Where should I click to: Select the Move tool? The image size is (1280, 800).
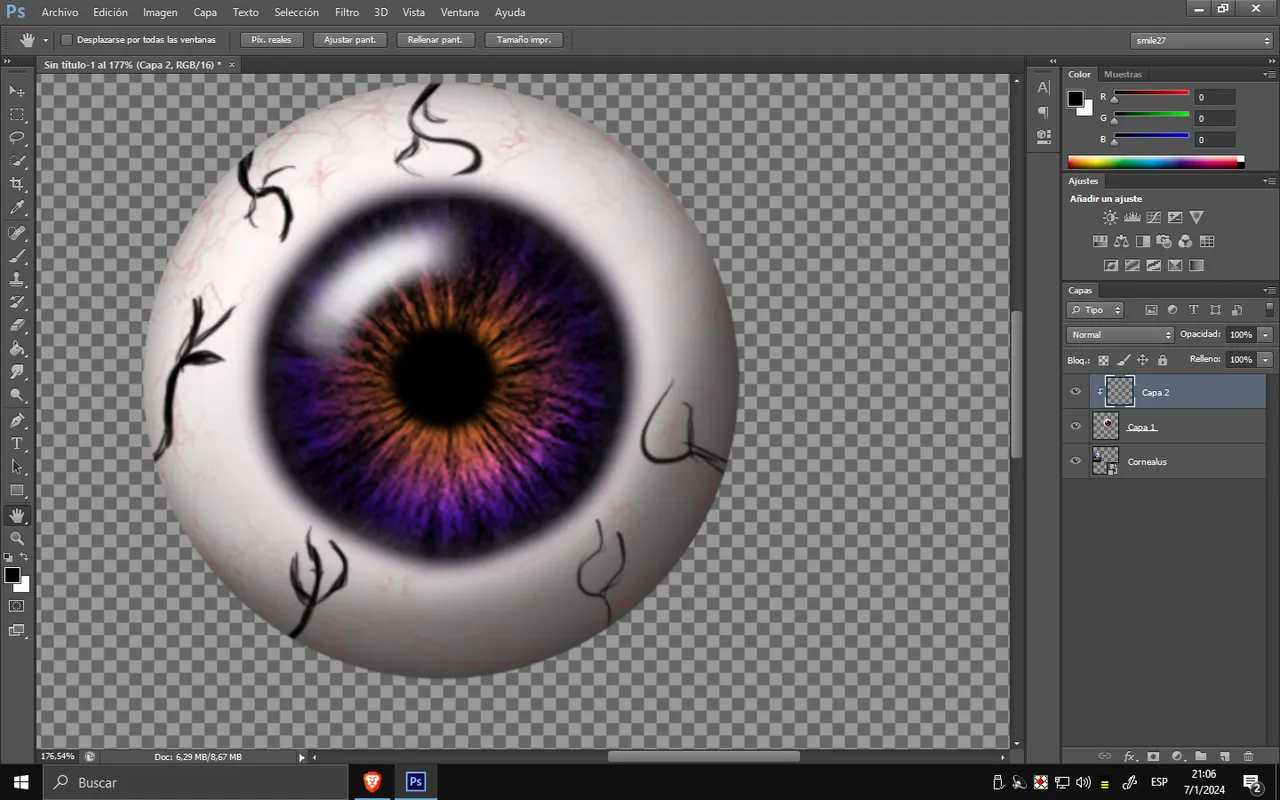point(17,91)
